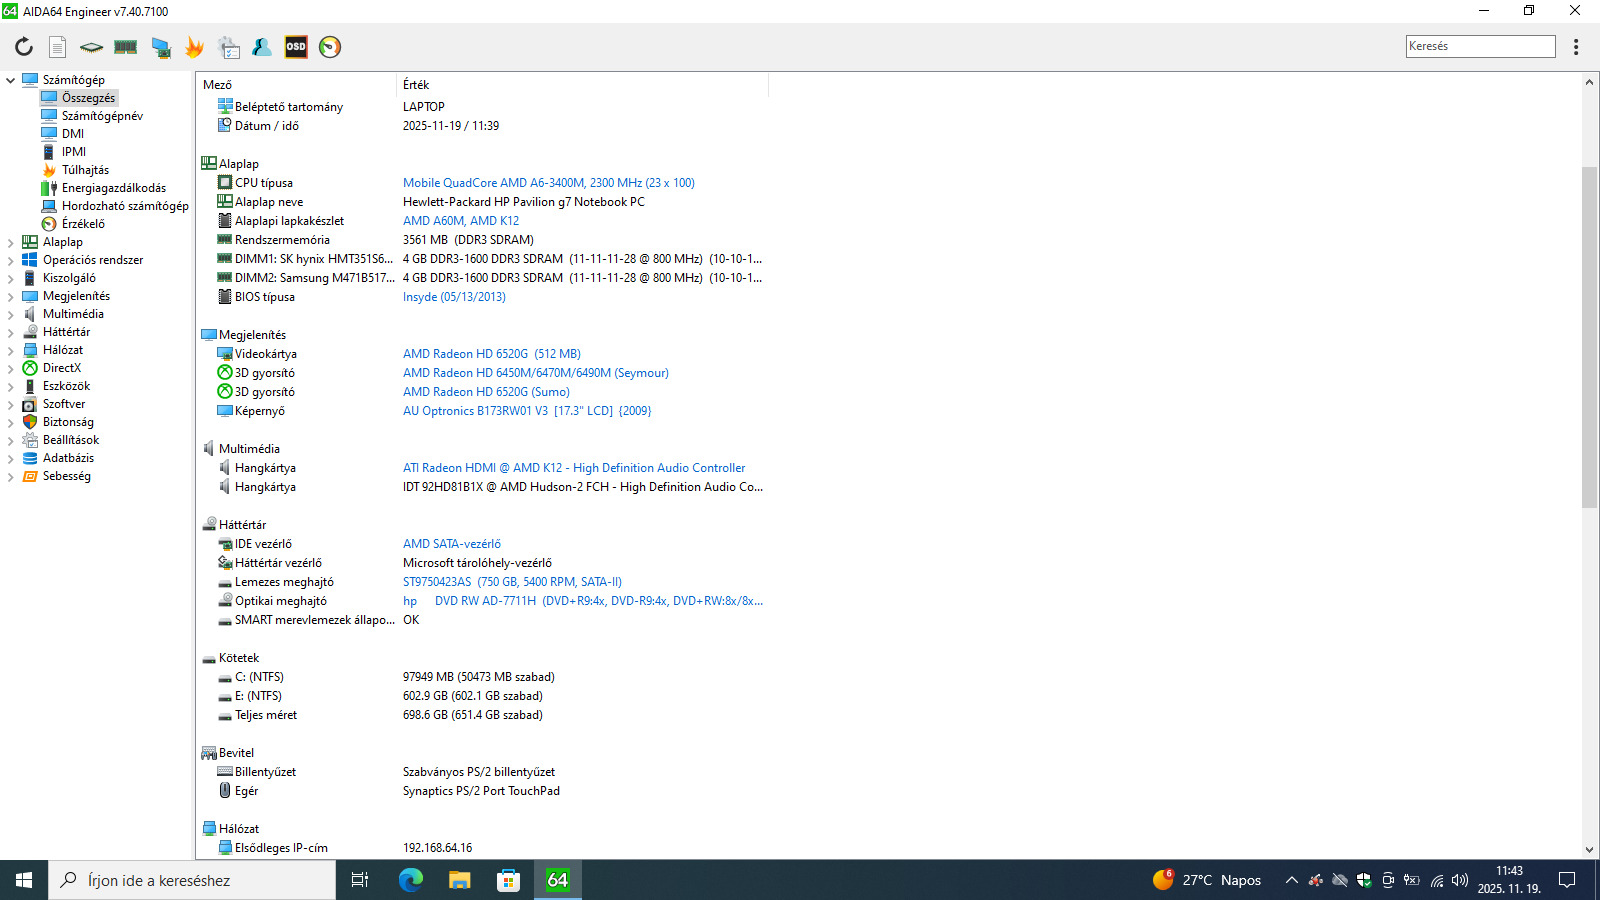Open the notification center icon
Image resolution: width=1600 pixels, height=900 pixels.
click(1567, 880)
